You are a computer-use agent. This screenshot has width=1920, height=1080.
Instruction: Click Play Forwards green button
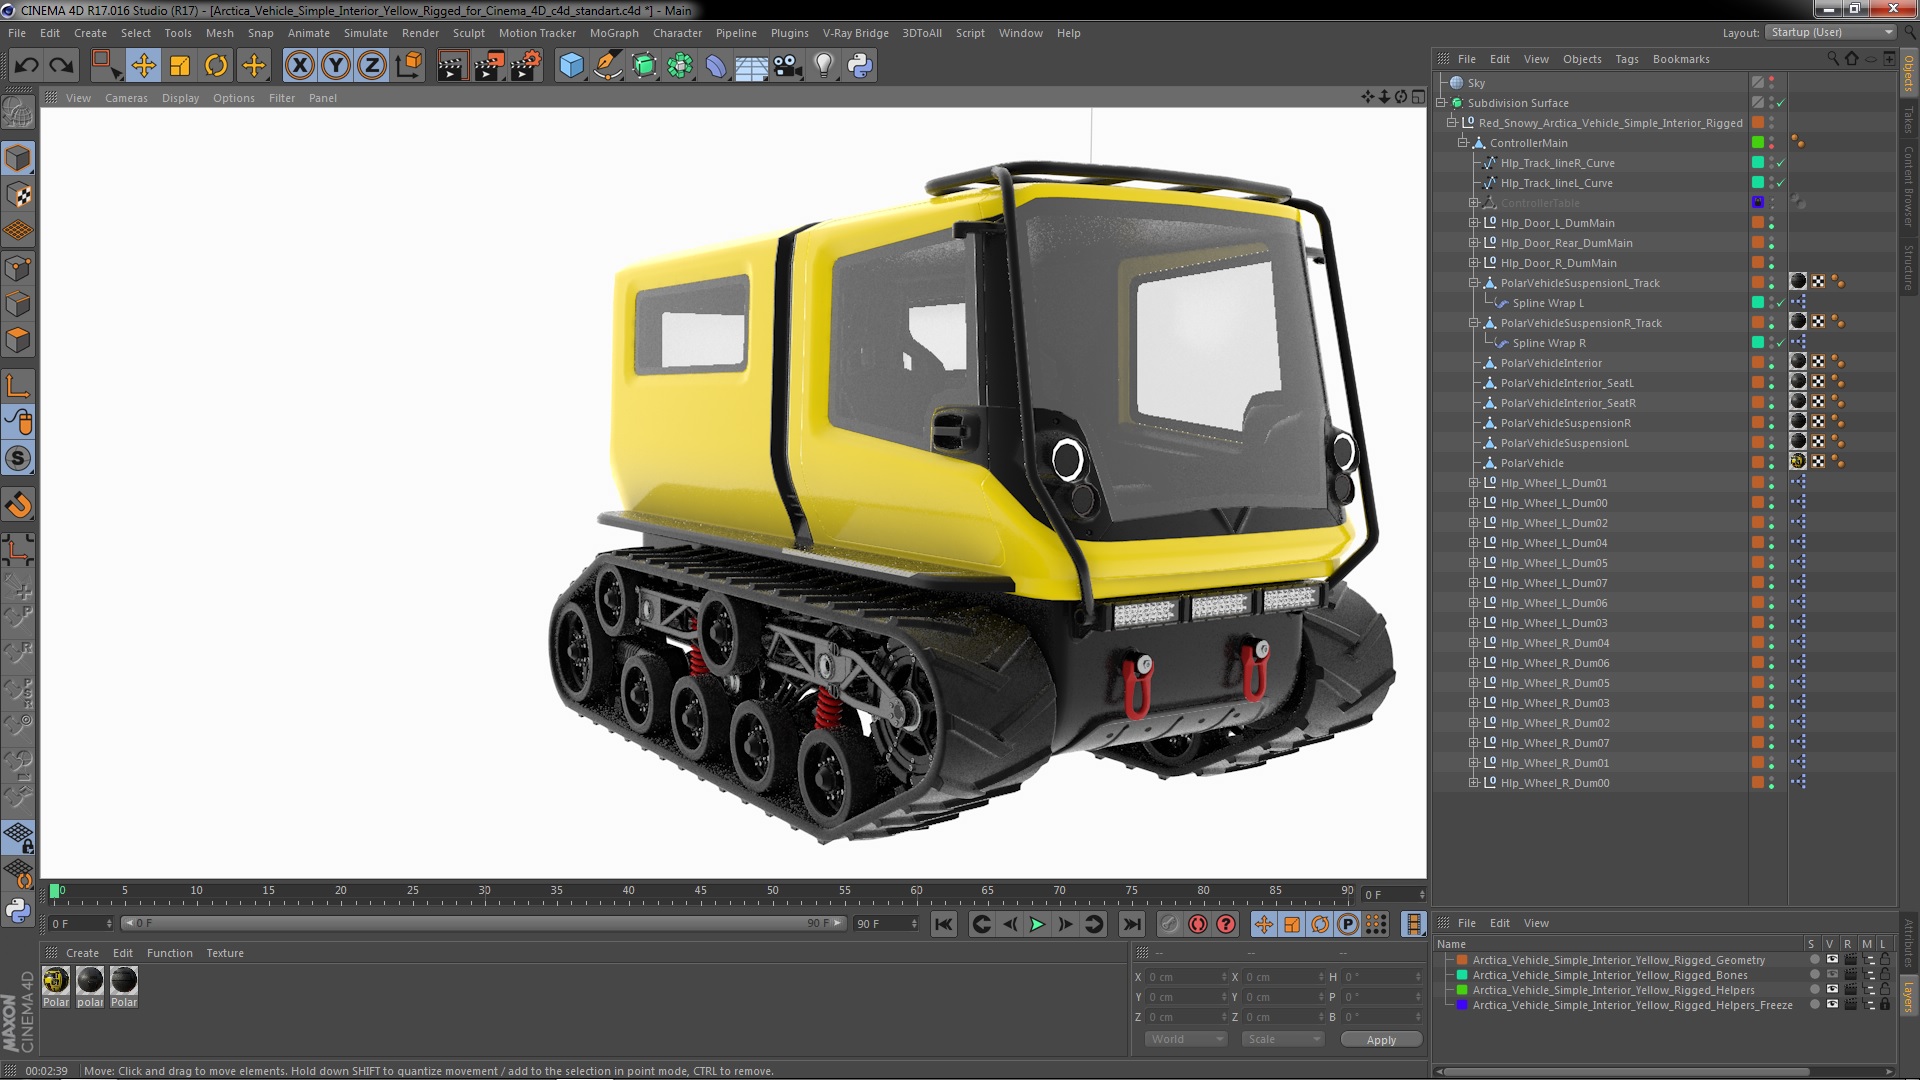[1037, 925]
